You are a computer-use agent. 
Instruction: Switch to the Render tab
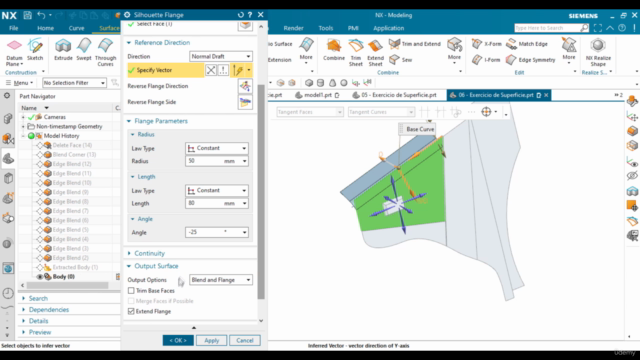(x=293, y=28)
